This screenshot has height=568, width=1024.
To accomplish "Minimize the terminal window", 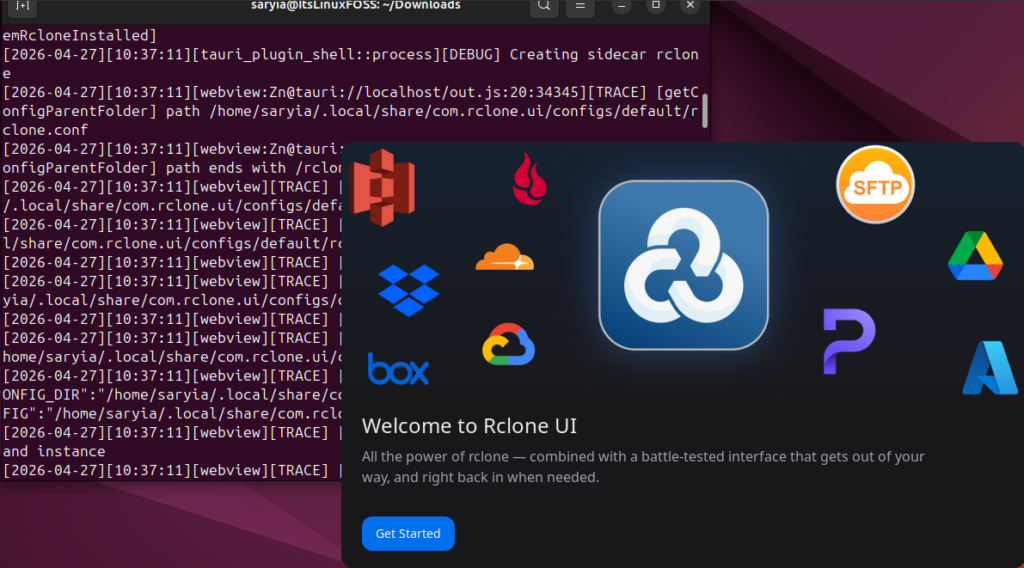I will click(622, 6).
